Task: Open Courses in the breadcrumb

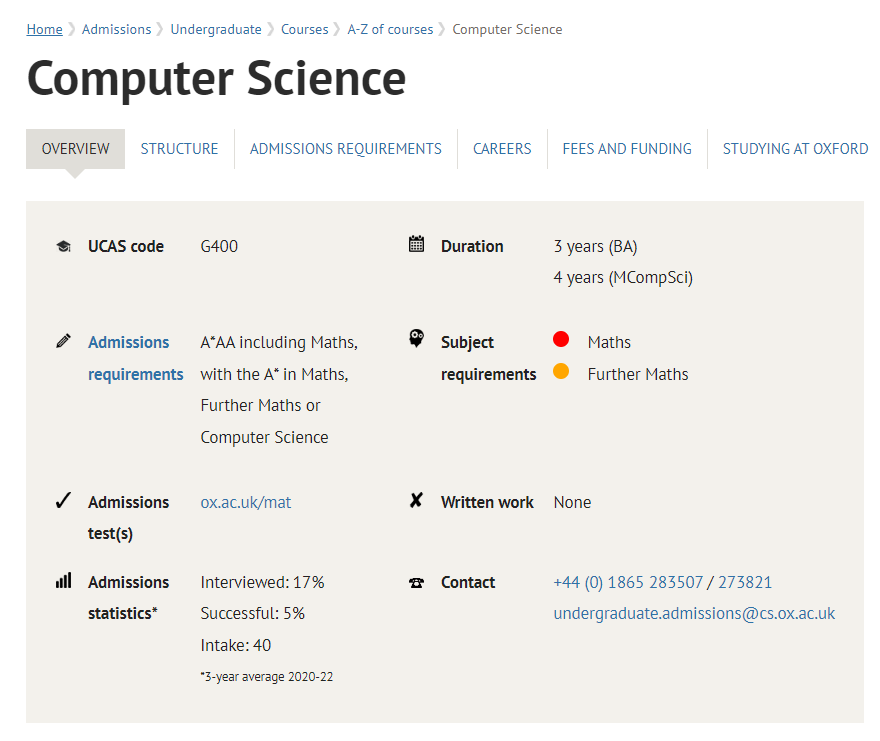Action: coord(305,29)
